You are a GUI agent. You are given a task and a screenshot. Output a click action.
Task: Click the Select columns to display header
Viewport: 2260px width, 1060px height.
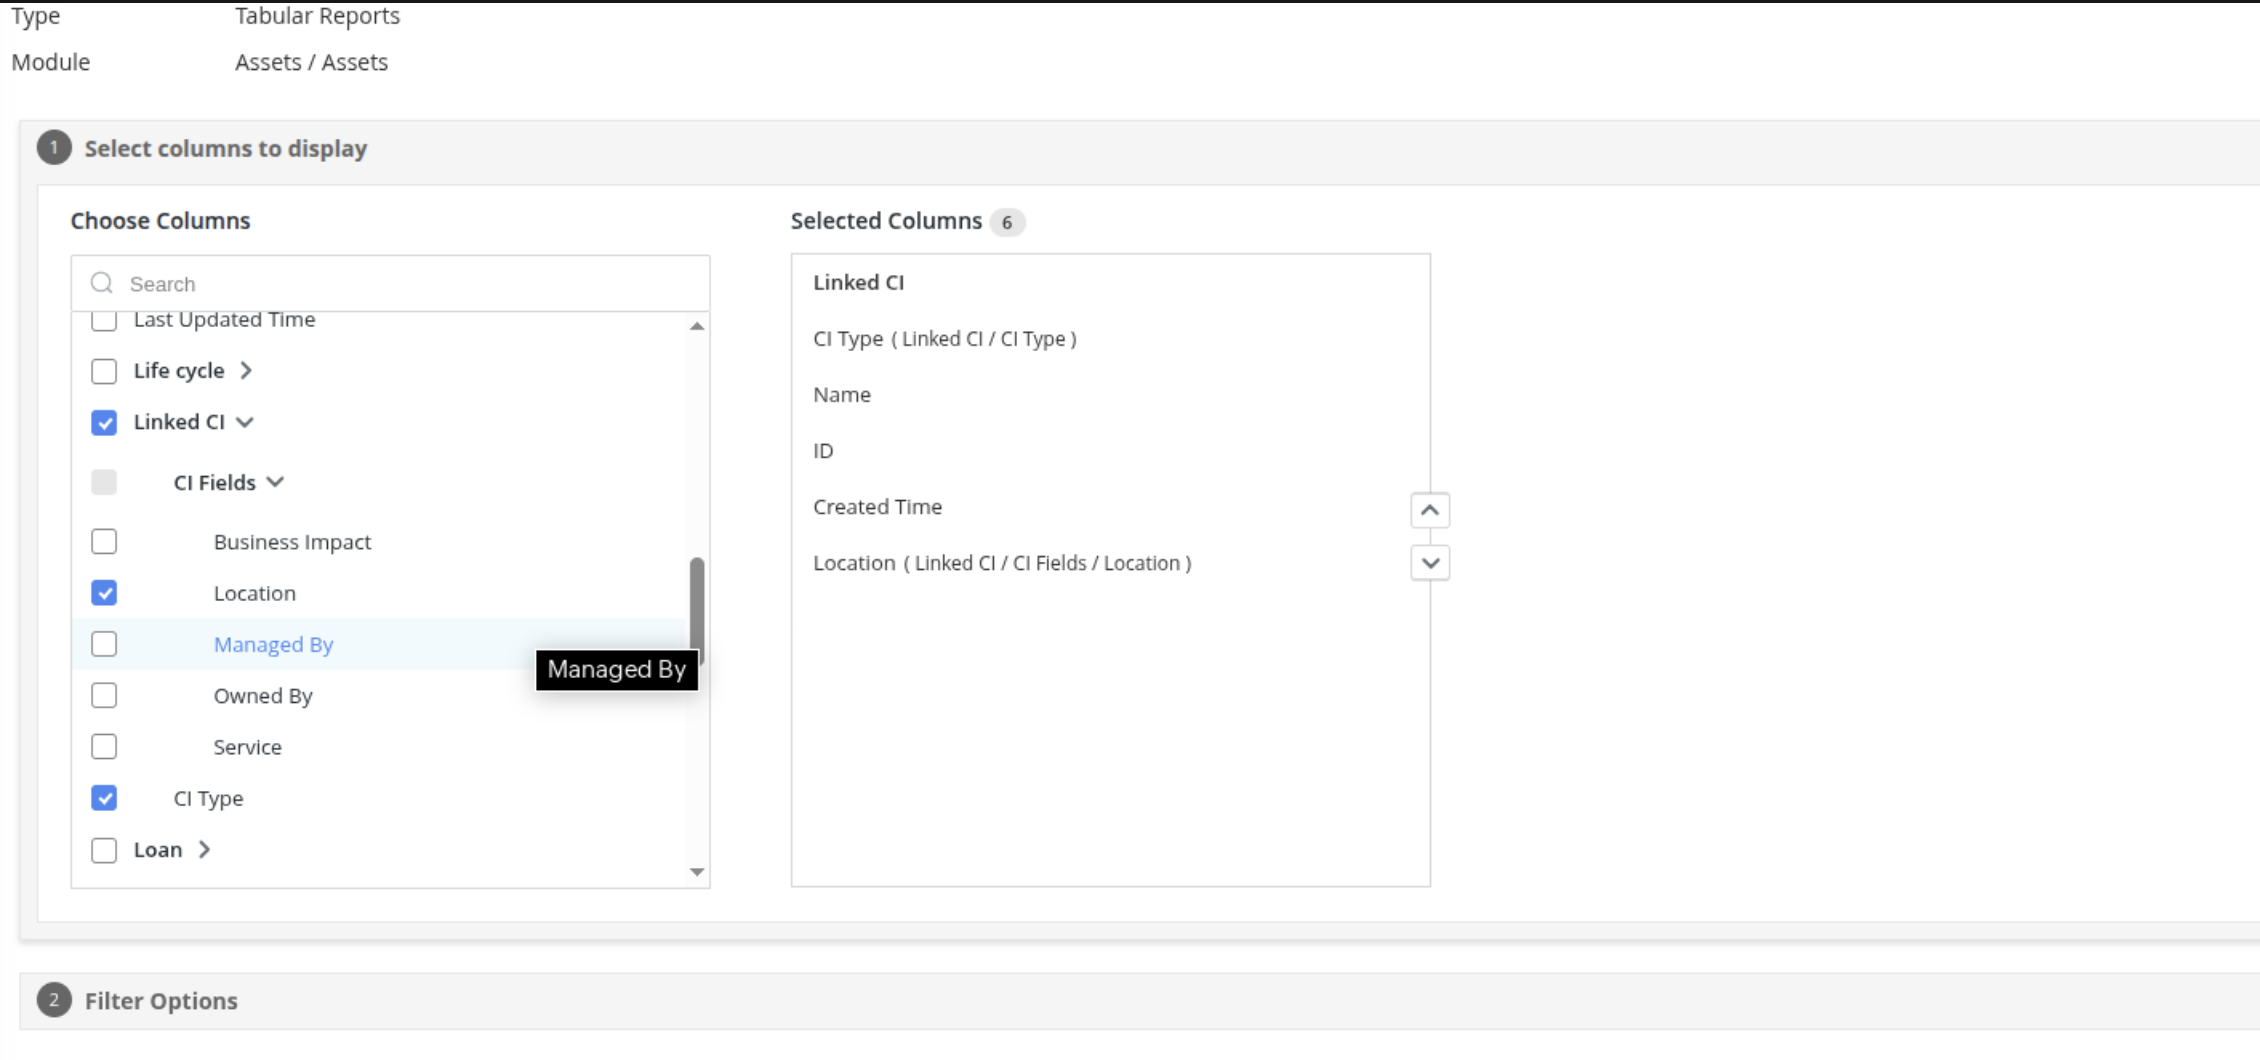pyautogui.click(x=226, y=149)
